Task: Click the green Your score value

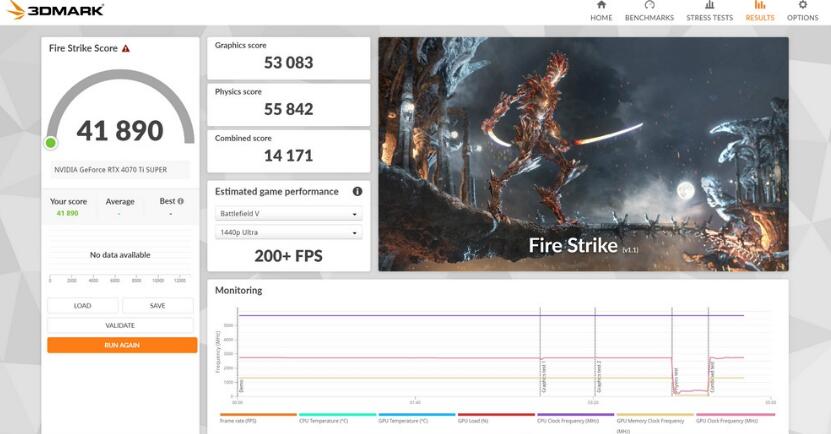Action: (67, 213)
